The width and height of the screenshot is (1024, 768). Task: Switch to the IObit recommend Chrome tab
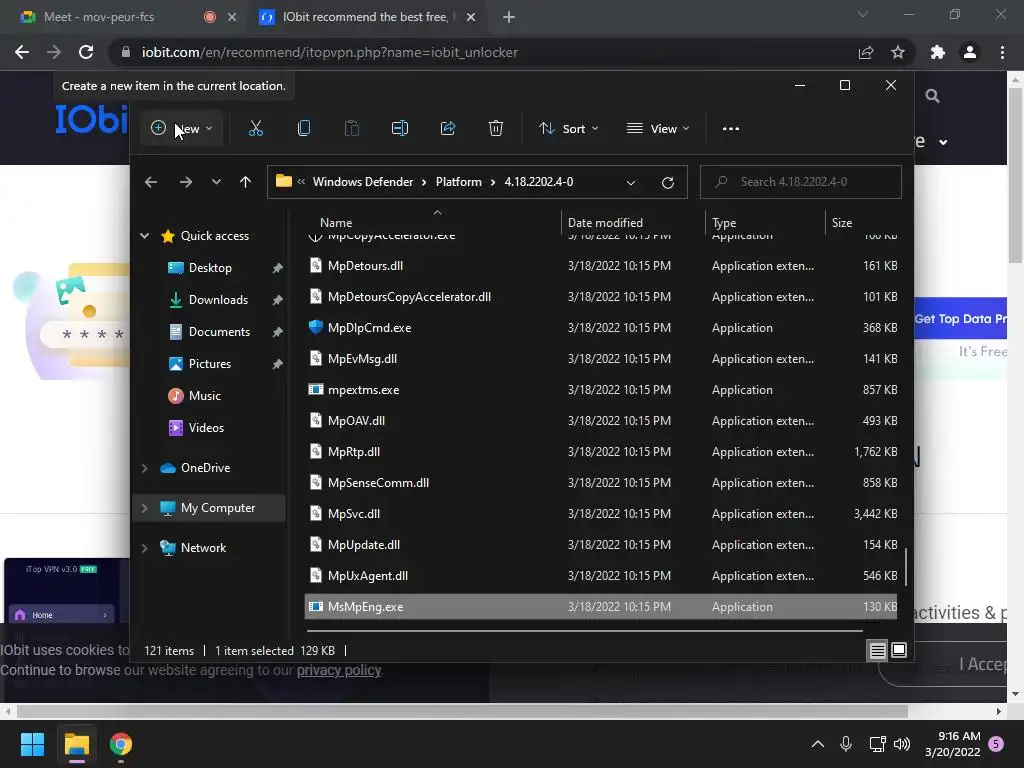(365, 17)
